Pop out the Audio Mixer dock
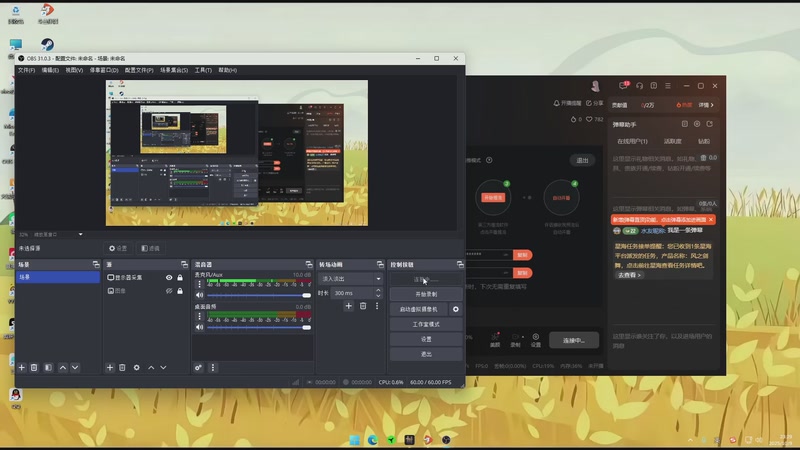Viewport: 800px width, 450px height. tap(309, 264)
